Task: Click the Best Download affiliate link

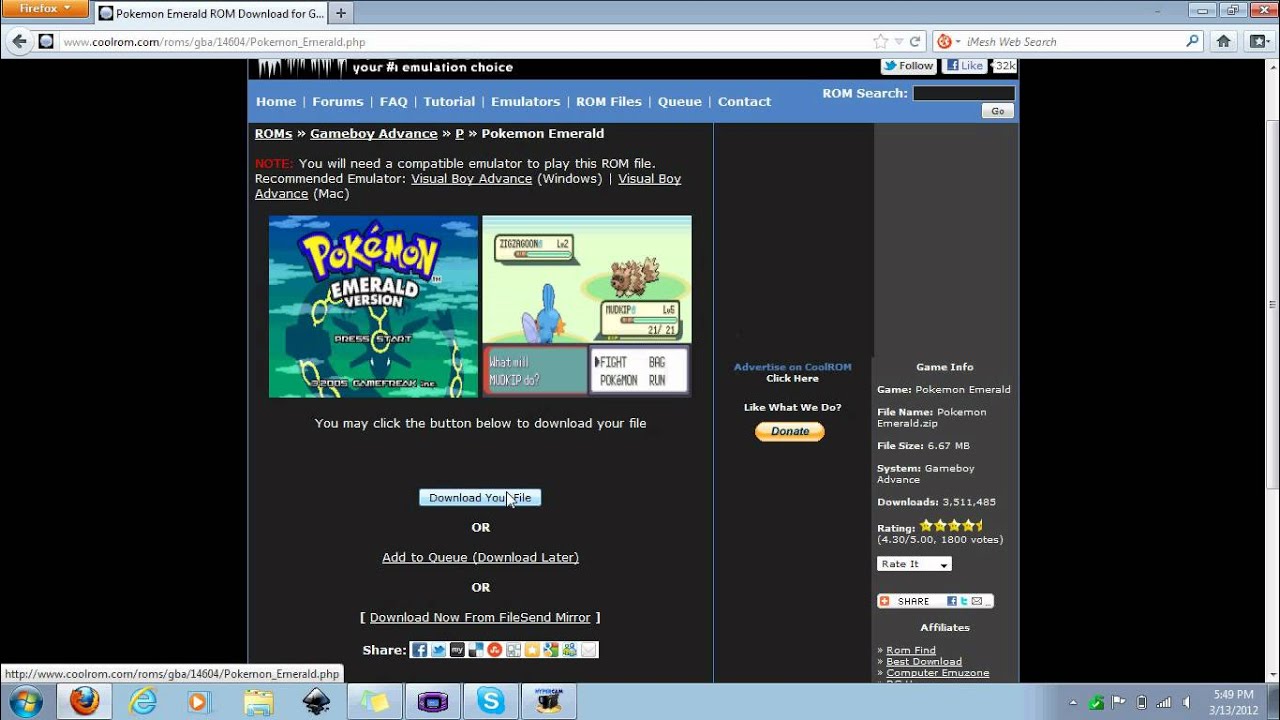Action: [924, 662]
